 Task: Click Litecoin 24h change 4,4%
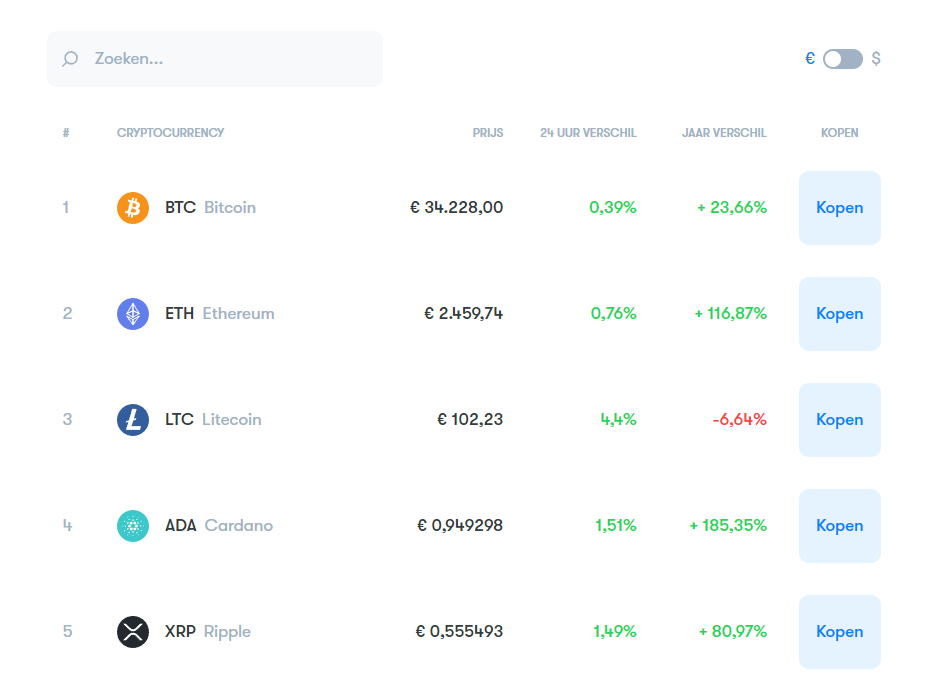(x=619, y=420)
